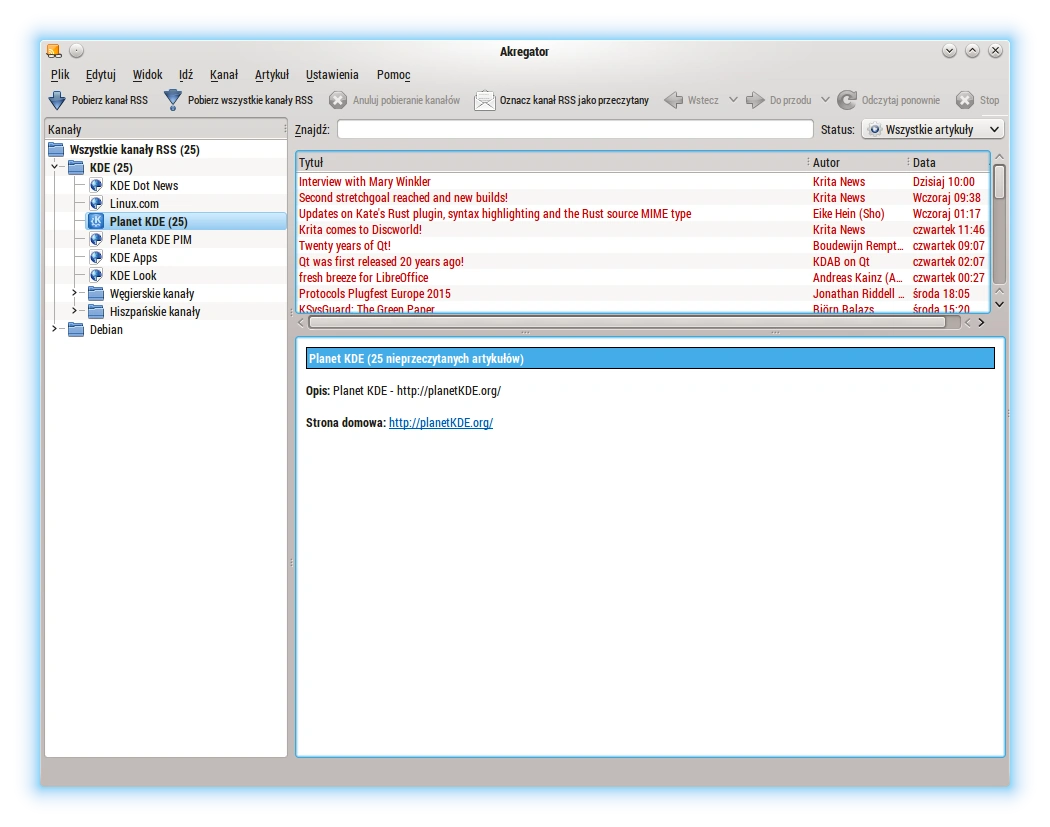Image resolution: width=1050 pixels, height=827 pixels.
Task: Click the date cell "Dzisiaj 10:00"
Action: point(944,181)
